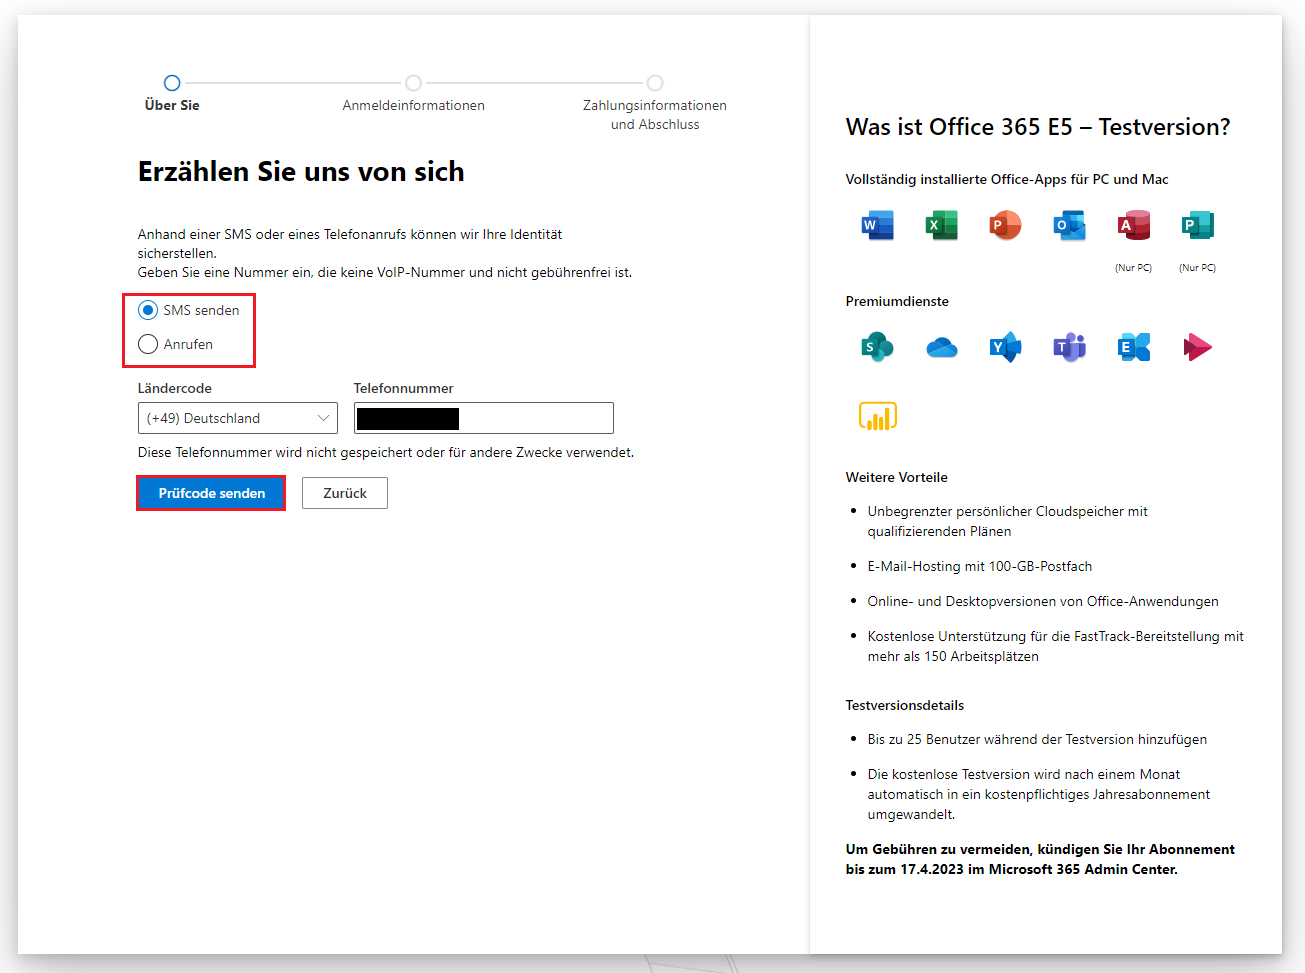Click the Publisher app icon
Viewport: 1305px width, 973px height.
[x=1197, y=225]
